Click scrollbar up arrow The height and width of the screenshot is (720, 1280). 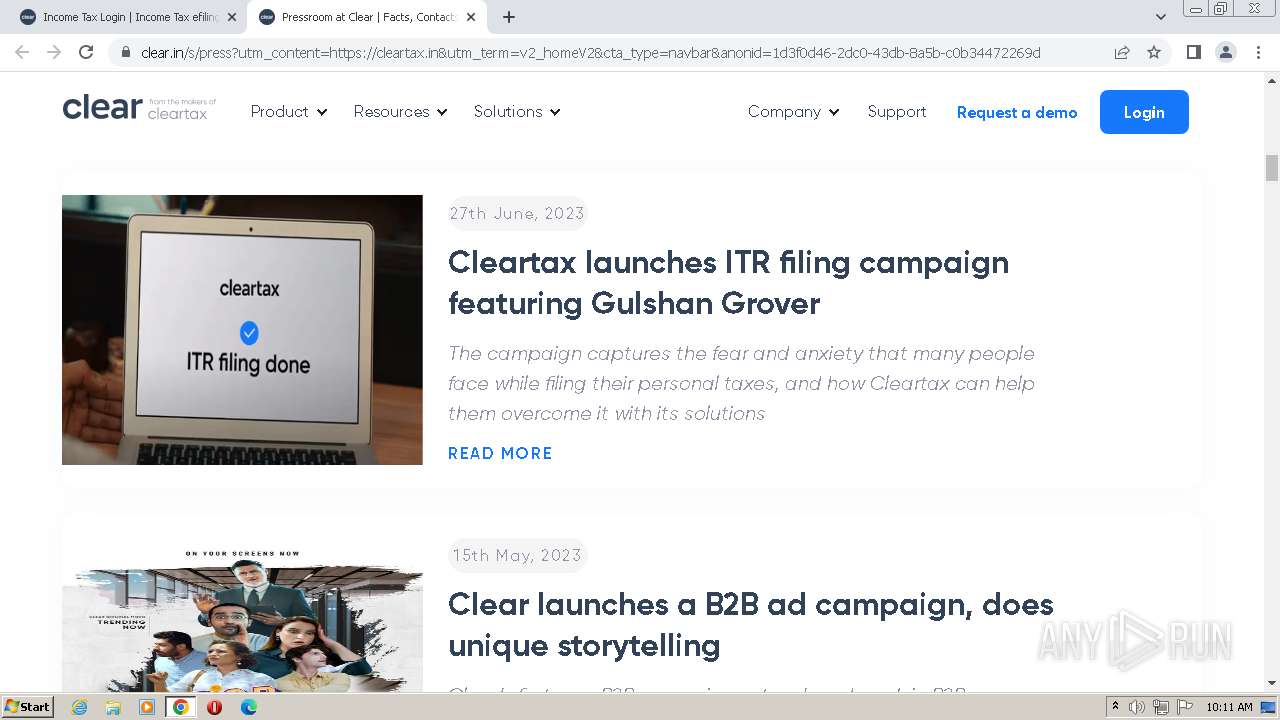[1272, 82]
